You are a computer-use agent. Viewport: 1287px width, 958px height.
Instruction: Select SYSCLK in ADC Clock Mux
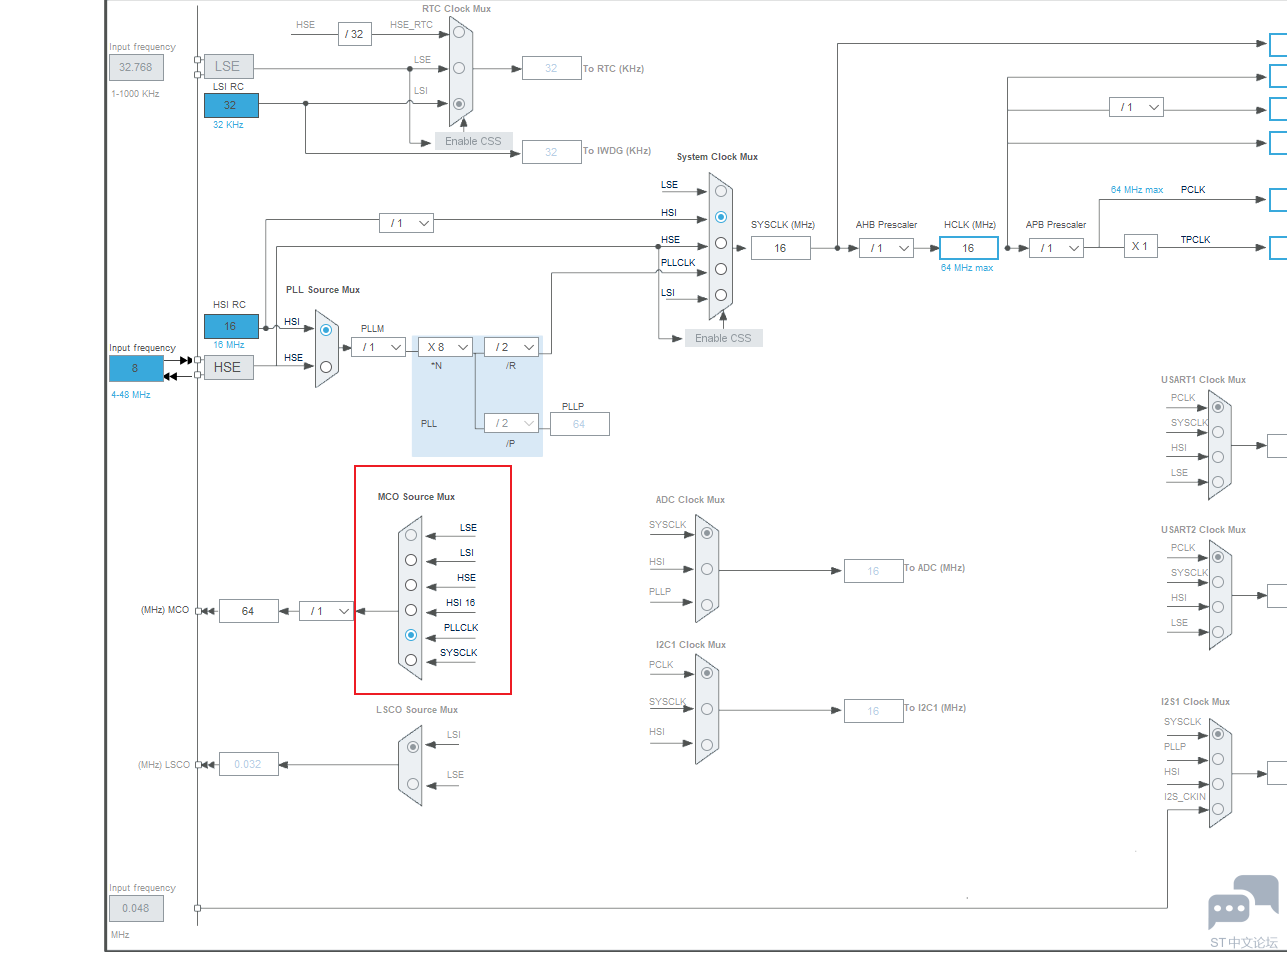(707, 533)
